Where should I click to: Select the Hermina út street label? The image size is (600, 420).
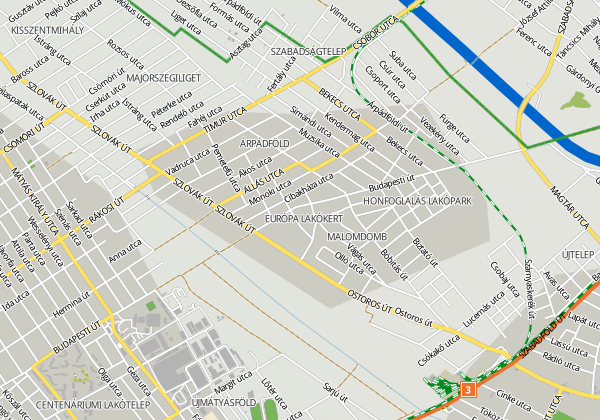pos(72,304)
